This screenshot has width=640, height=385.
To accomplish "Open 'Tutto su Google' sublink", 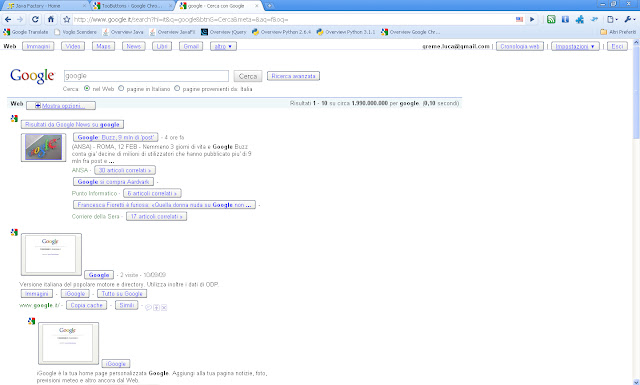I will point(122,294).
